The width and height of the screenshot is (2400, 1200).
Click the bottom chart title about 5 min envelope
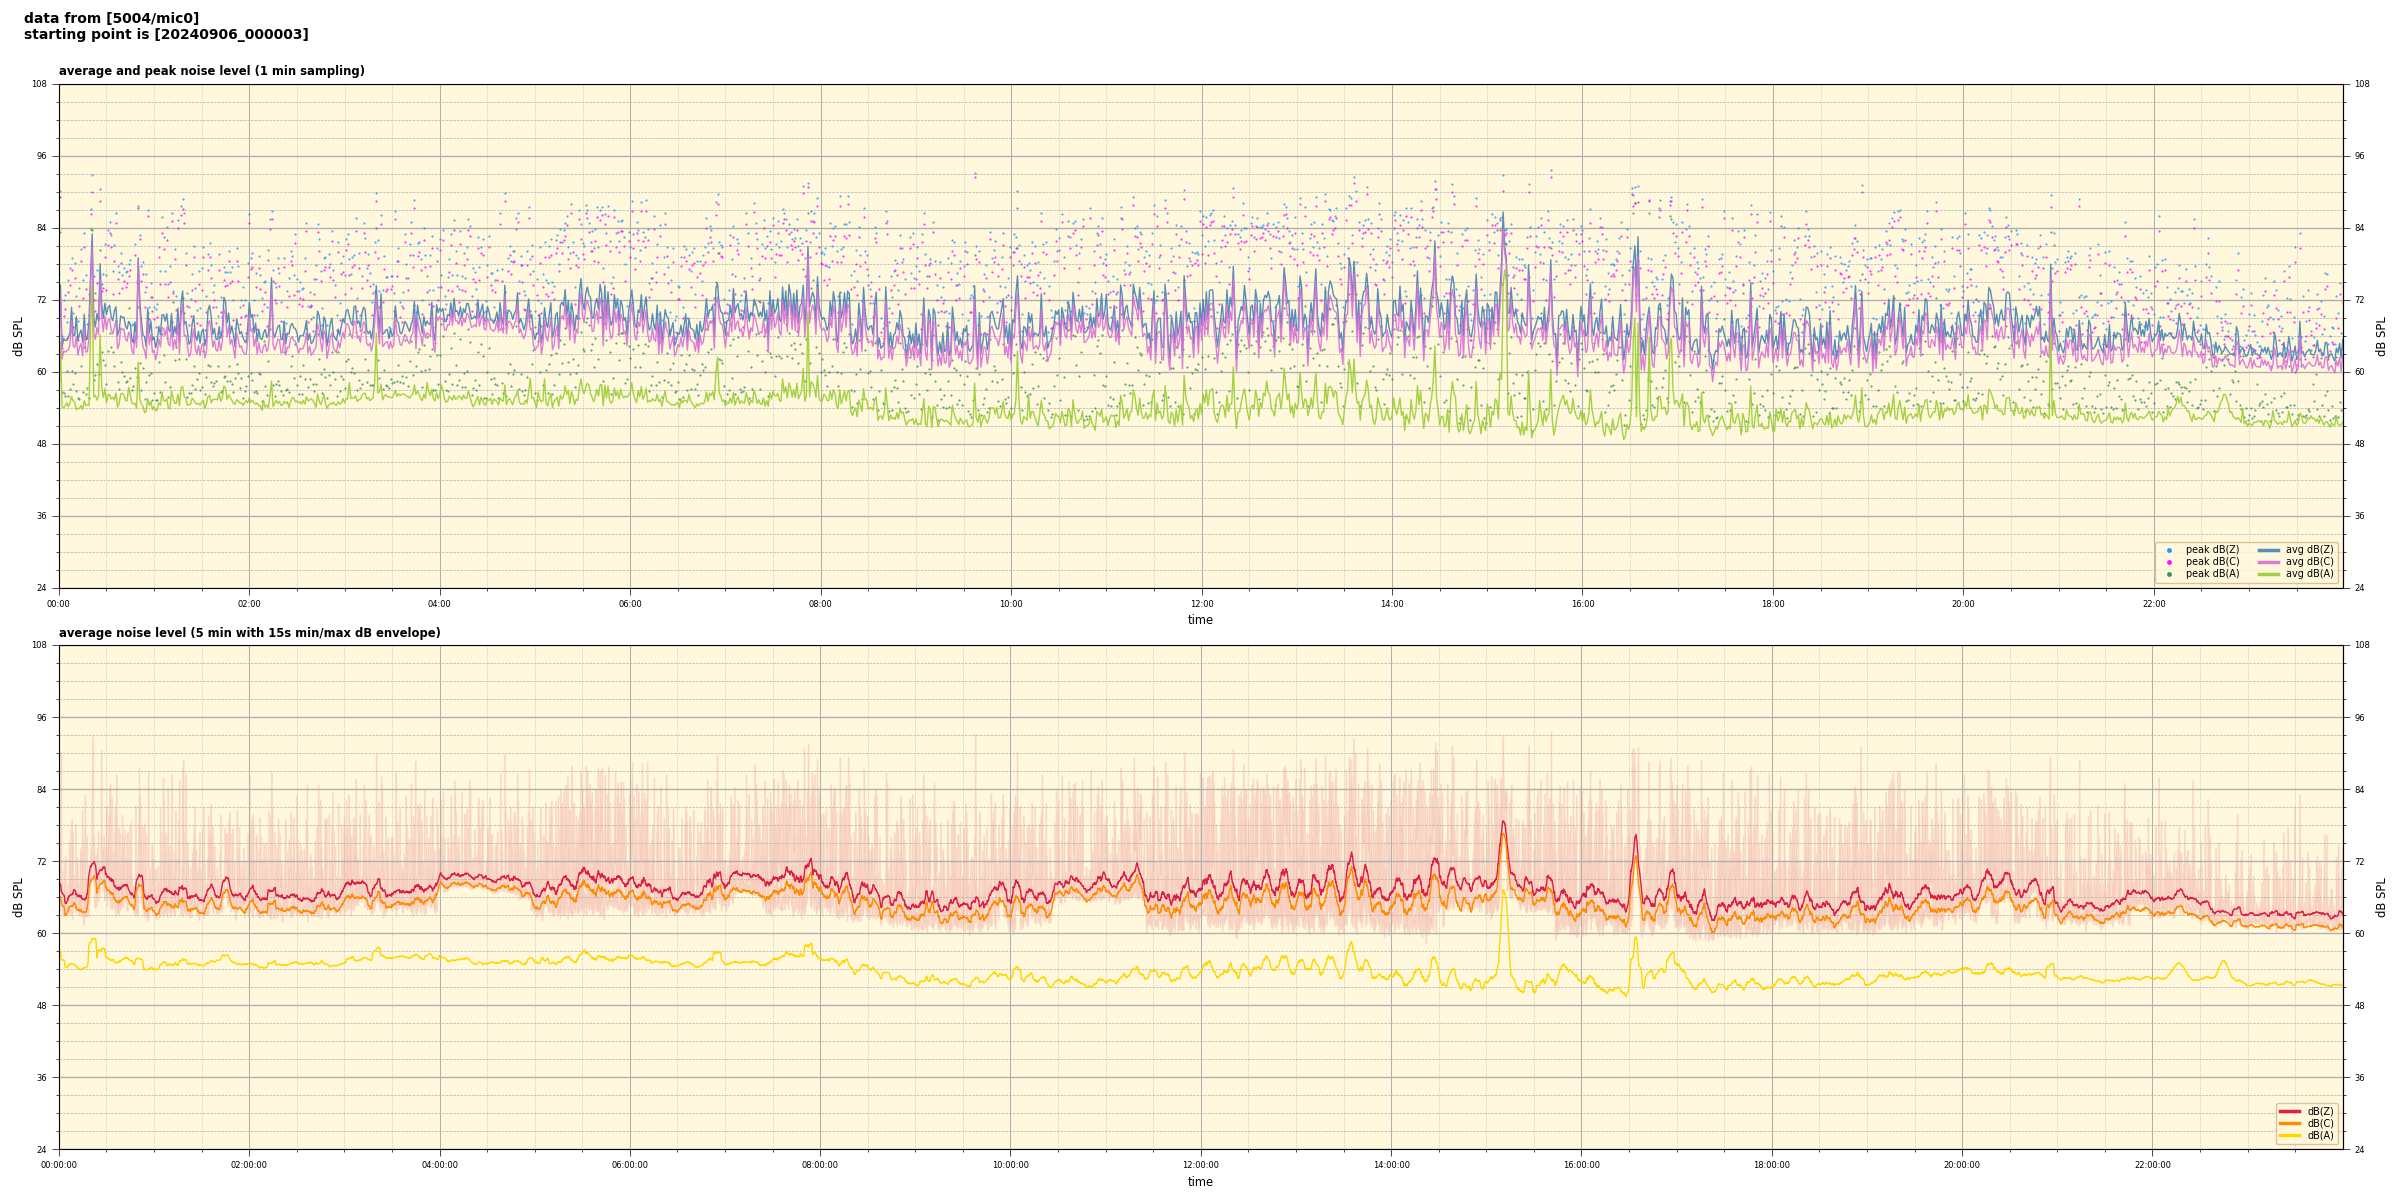click(249, 633)
